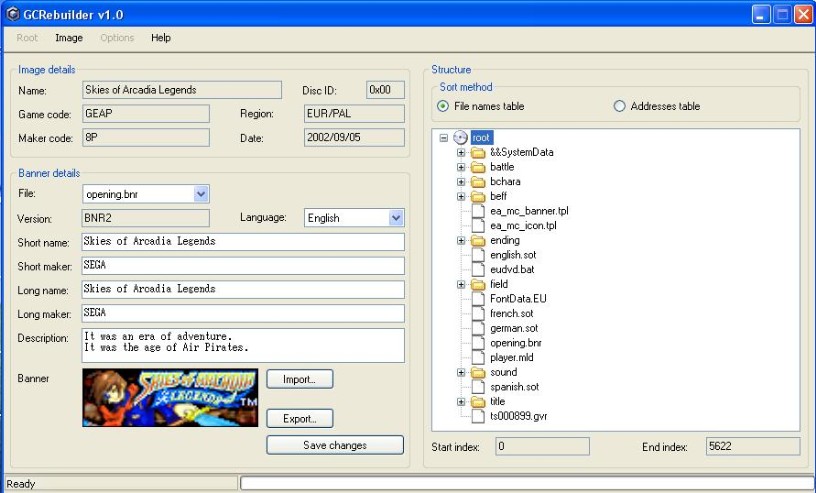Select the ts000899.gvr file name

tap(518, 416)
